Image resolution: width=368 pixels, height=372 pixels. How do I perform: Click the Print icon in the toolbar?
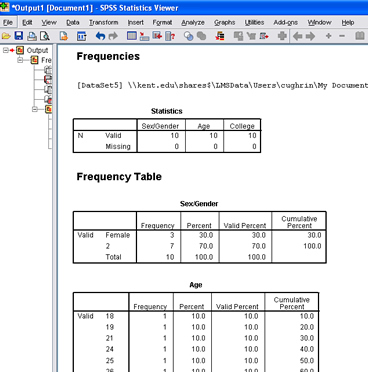[x=32, y=36]
